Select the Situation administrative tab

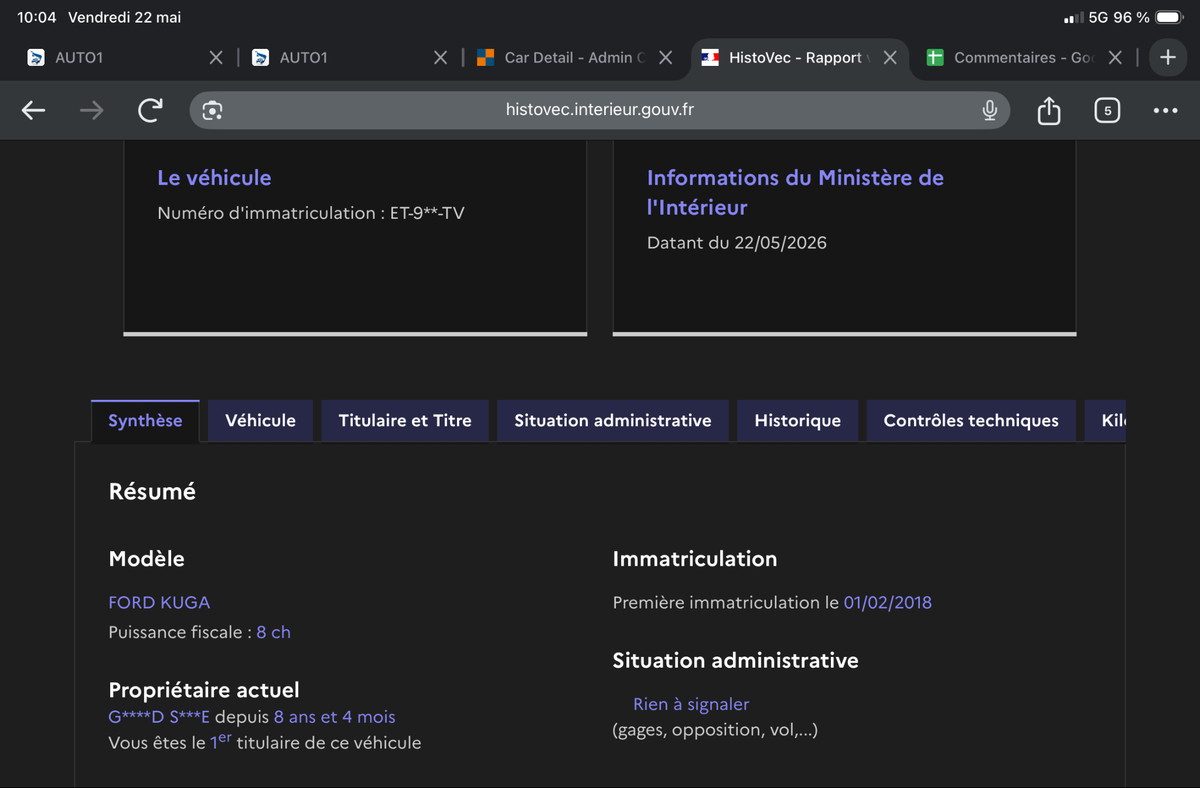tap(613, 421)
